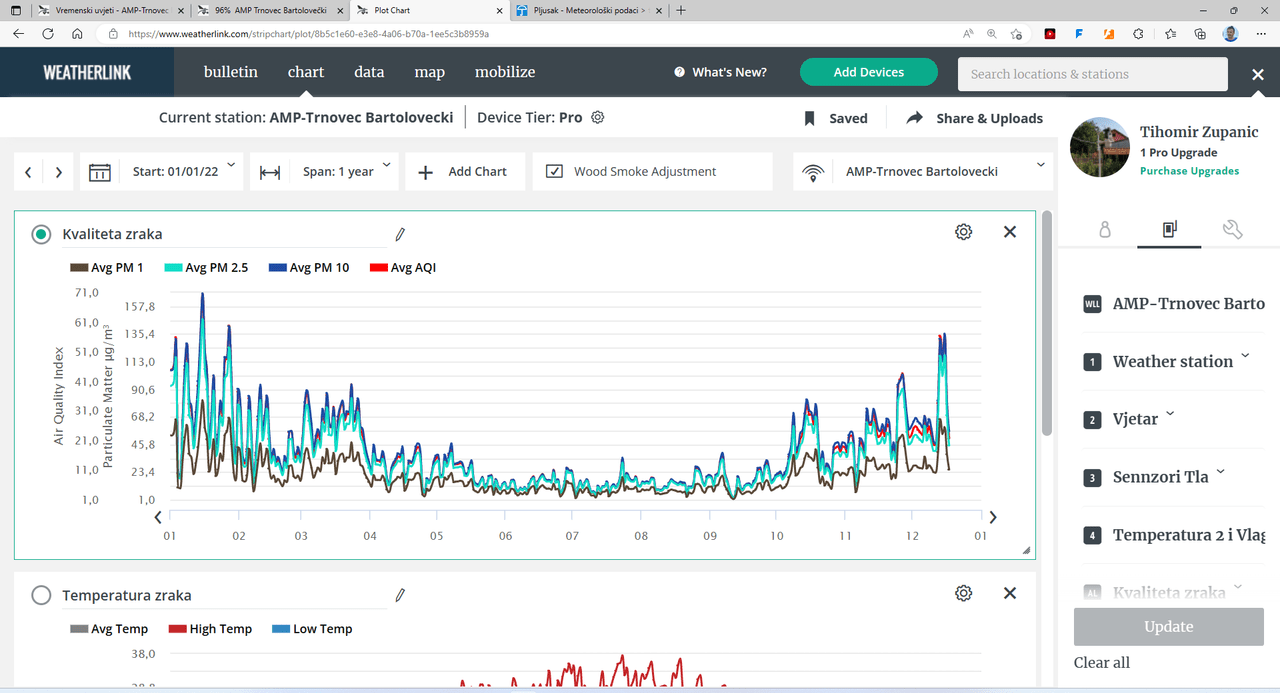
Task: Add page to browser favorites star
Action: pyautogui.click(x=1017, y=33)
